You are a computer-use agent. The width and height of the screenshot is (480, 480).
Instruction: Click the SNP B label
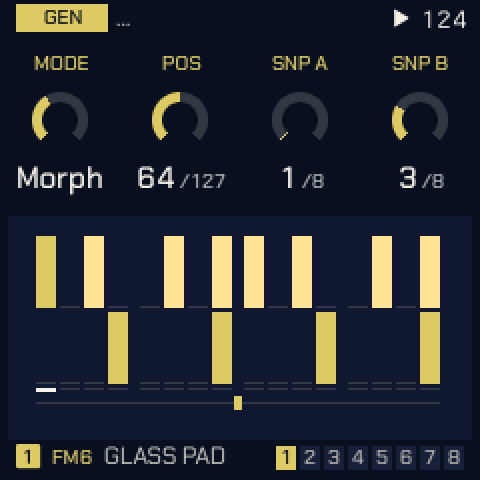coord(420,63)
